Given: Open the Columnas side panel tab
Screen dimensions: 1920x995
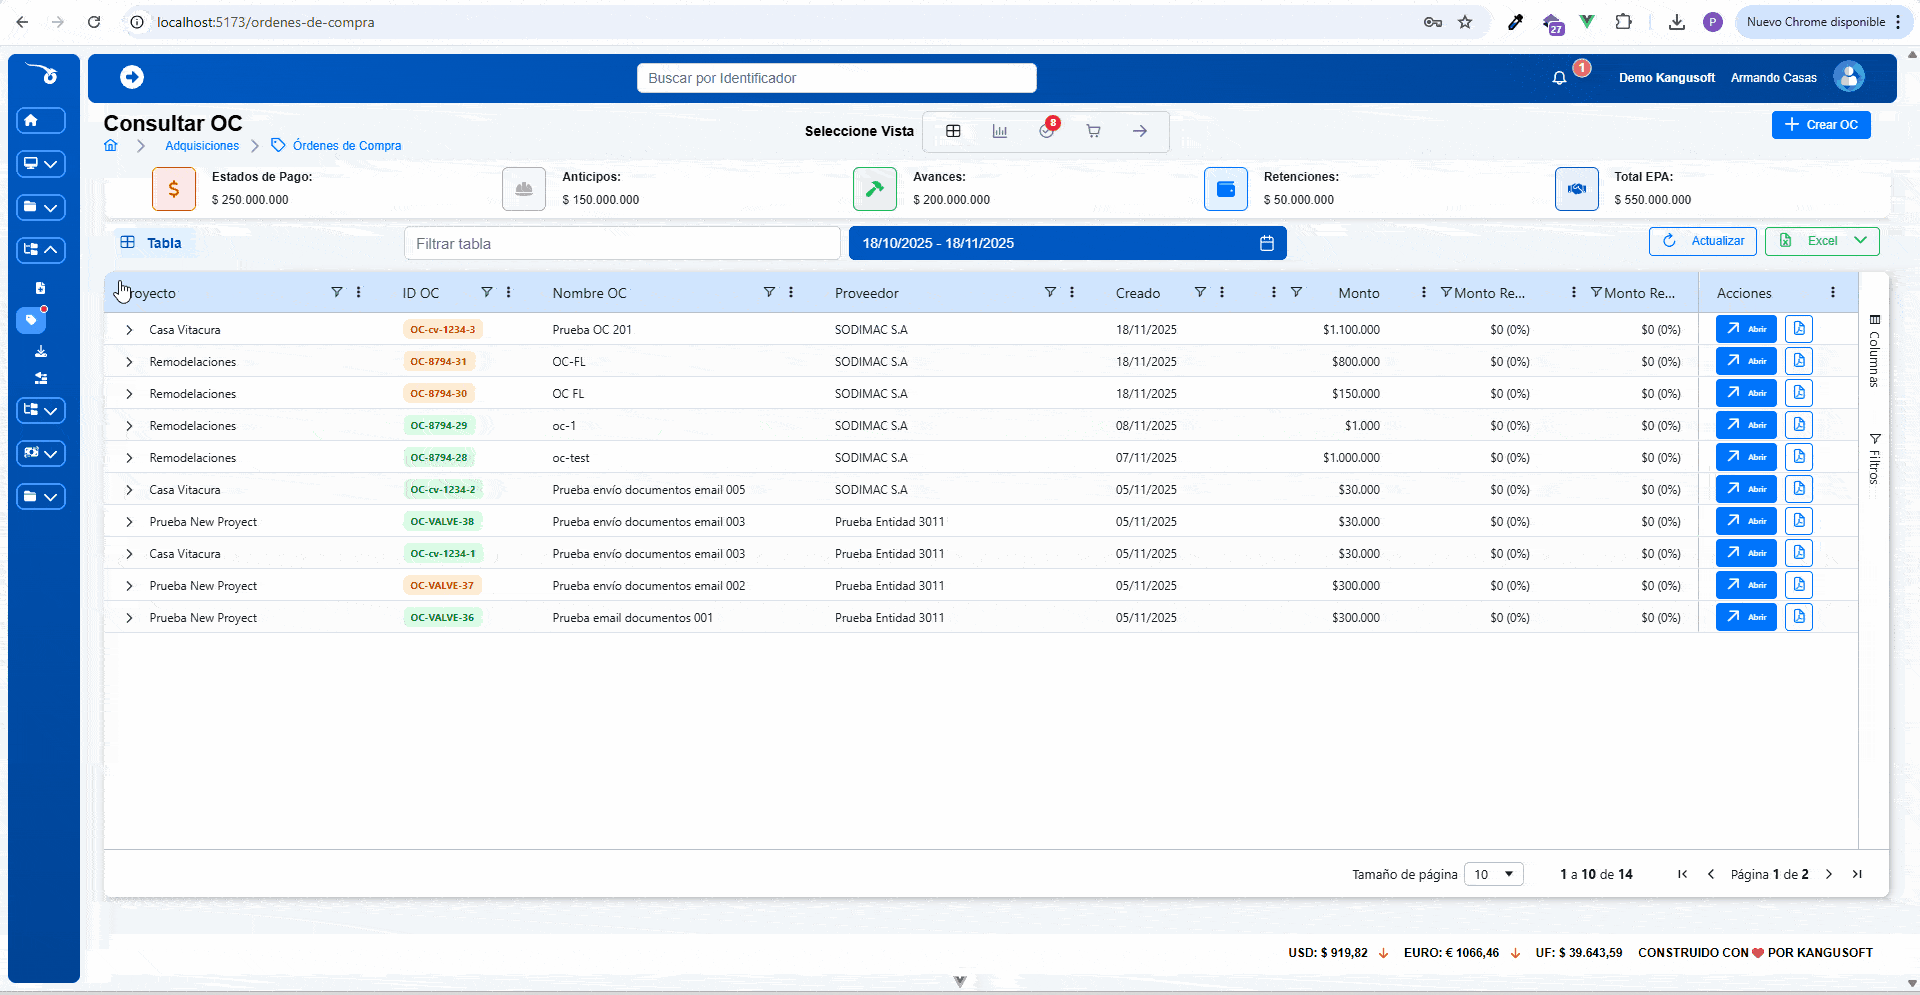Looking at the screenshot, I should point(1874,351).
